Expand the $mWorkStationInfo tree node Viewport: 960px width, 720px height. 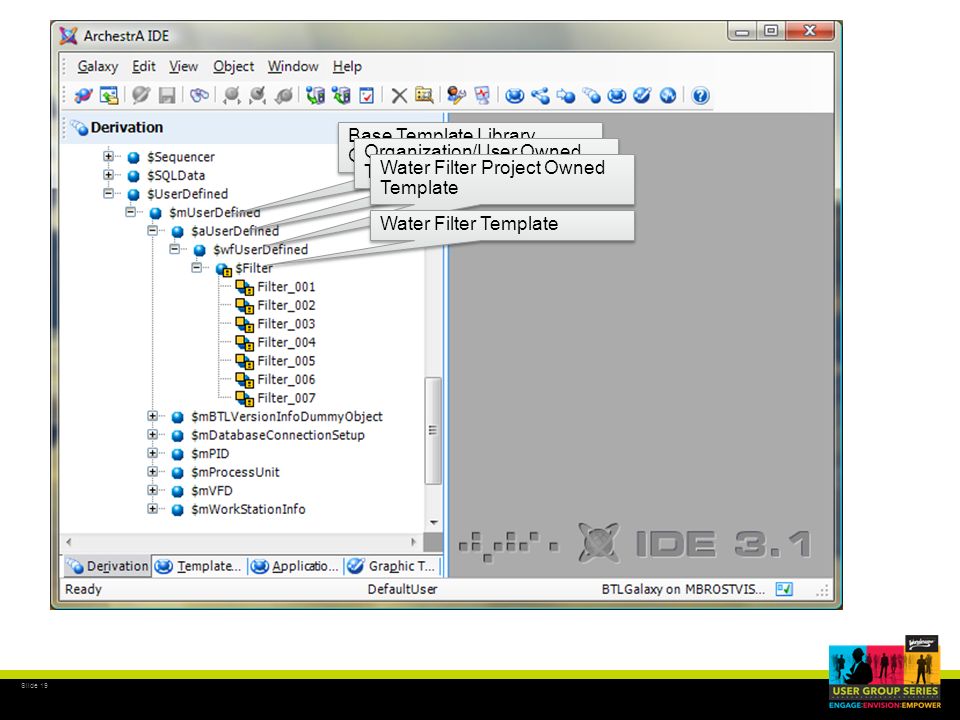tap(152, 508)
